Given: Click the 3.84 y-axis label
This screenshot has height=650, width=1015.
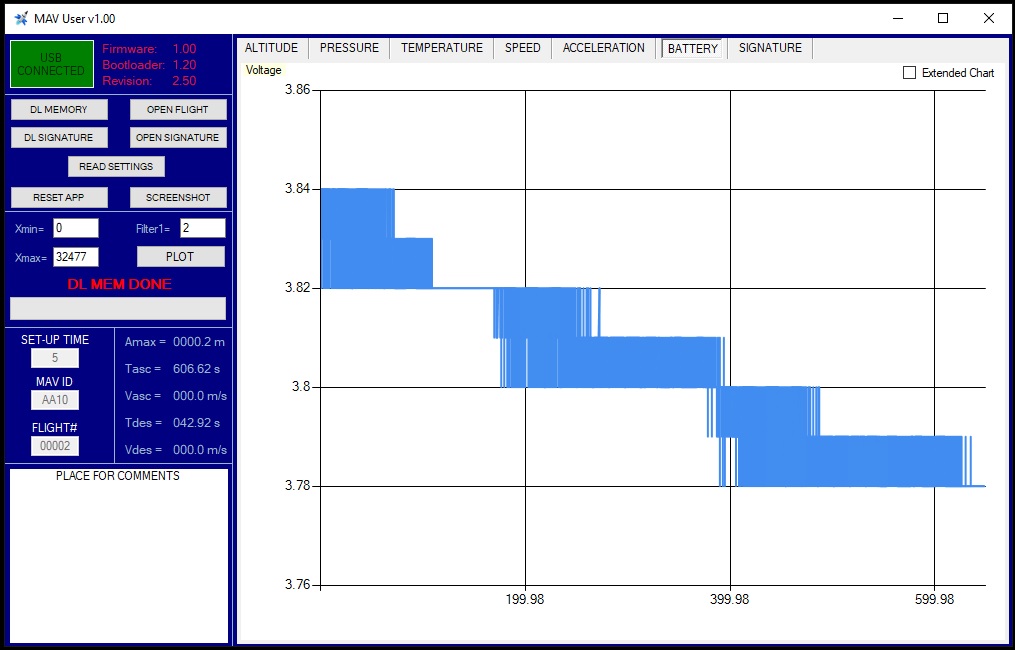Looking at the screenshot, I should (x=298, y=188).
